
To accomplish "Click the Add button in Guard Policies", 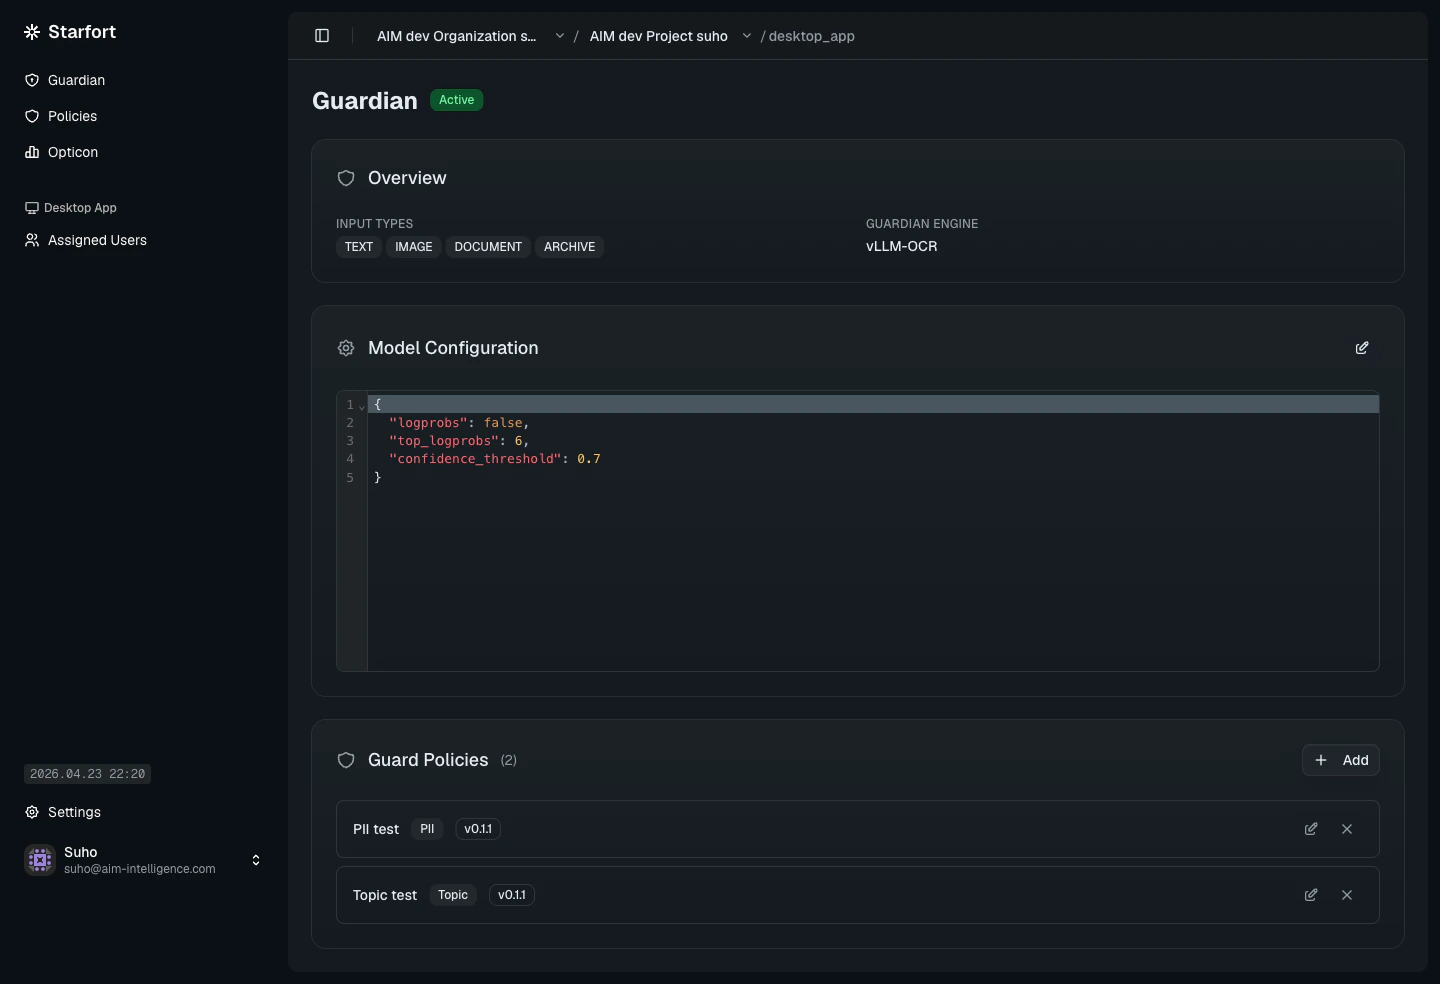I will click(x=1340, y=760).
